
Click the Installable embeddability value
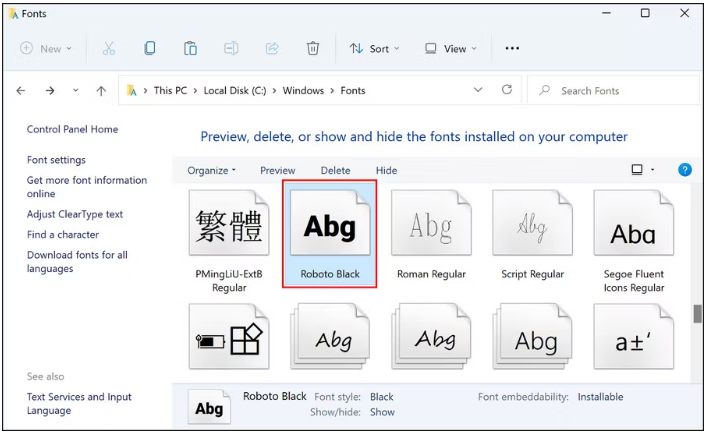coord(600,397)
